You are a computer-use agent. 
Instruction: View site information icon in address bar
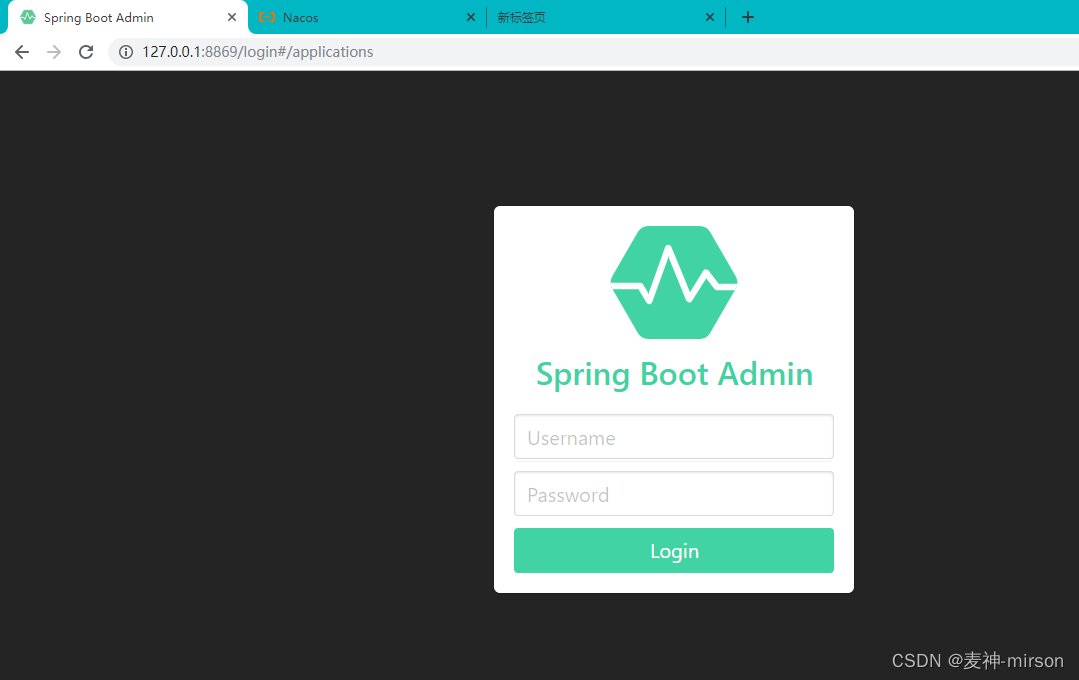126,52
